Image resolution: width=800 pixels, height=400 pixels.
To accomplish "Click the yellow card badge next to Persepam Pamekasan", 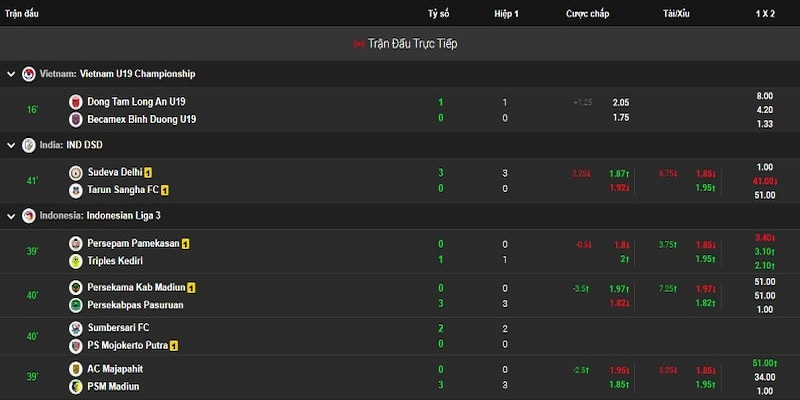I will pos(185,244).
